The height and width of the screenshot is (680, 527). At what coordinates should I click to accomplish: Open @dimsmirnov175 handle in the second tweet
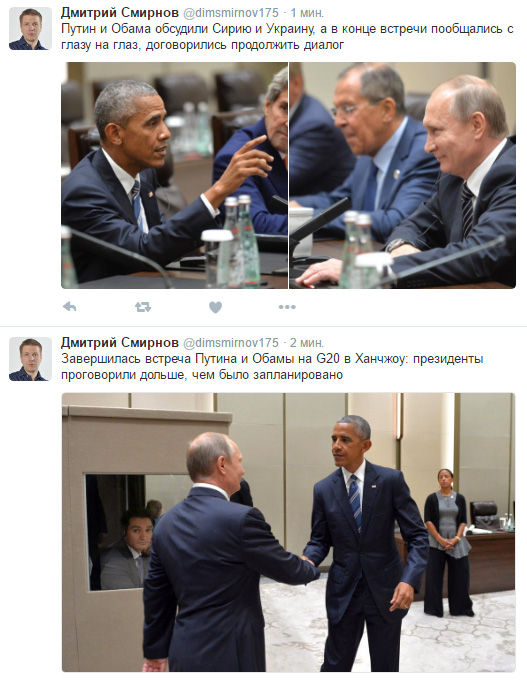231,343
